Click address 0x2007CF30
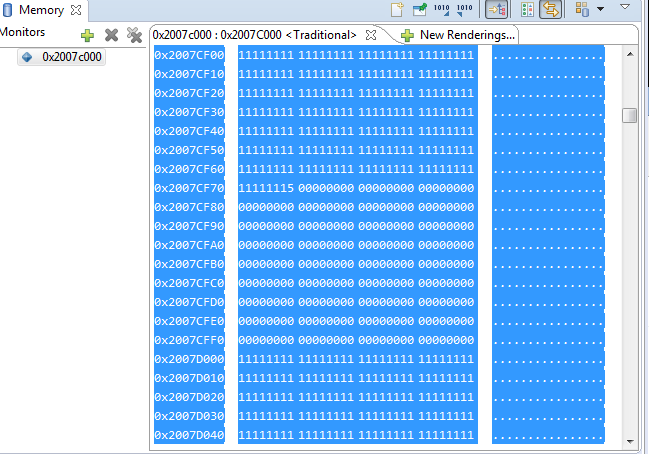The height and width of the screenshot is (454, 649). coord(190,112)
